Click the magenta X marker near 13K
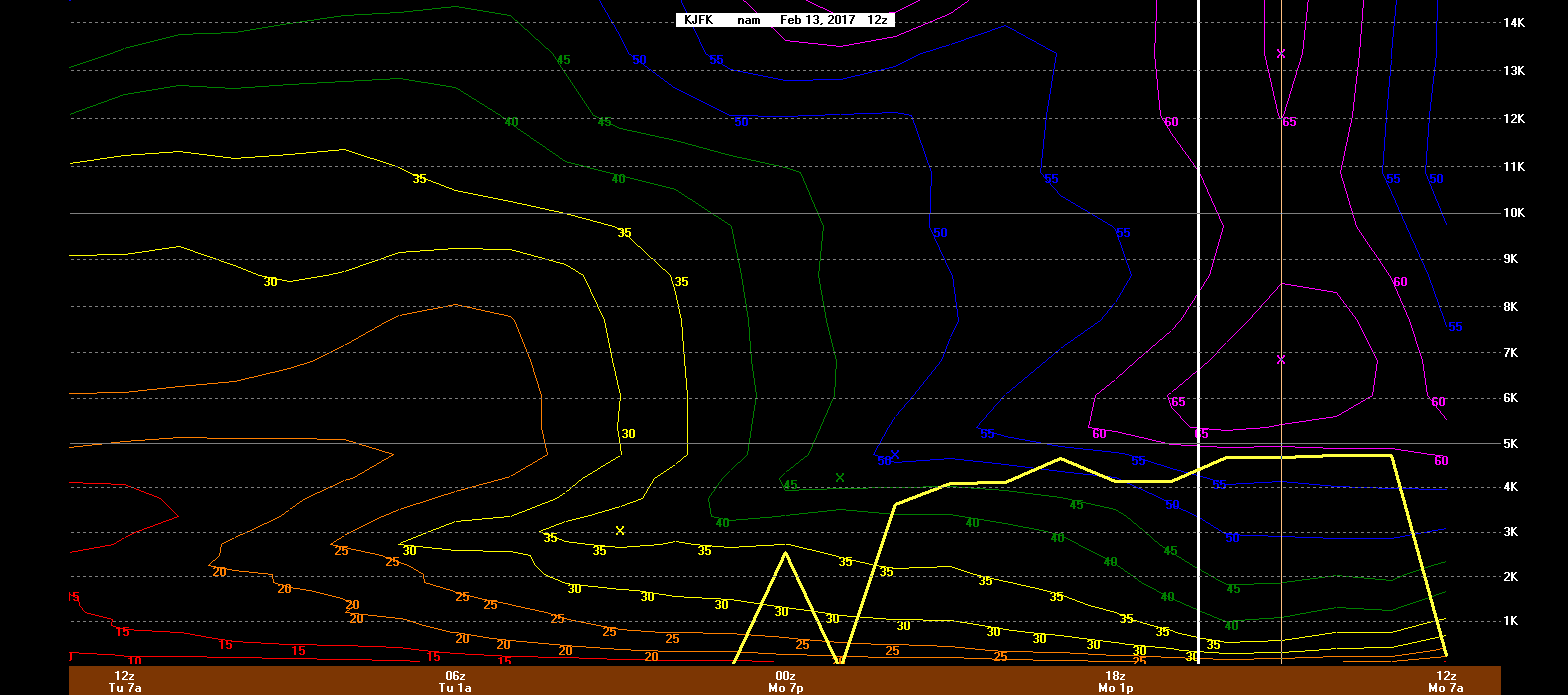 pos(1281,54)
